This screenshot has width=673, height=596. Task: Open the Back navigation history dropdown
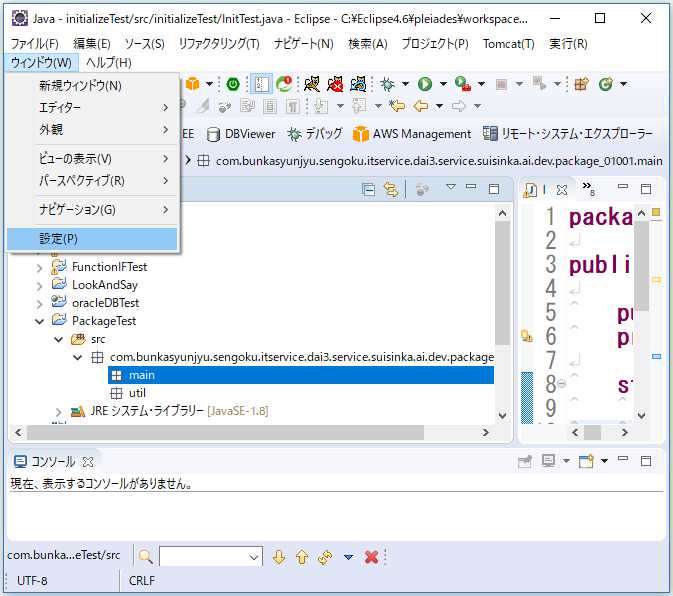pyautogui.click(x=440, y=106)
